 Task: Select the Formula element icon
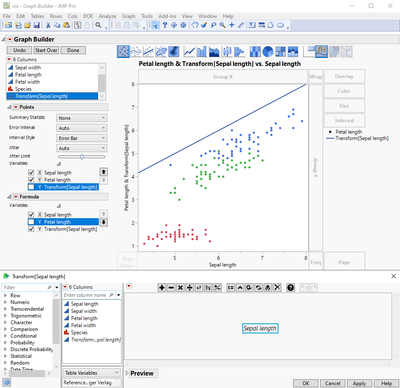pyautogui.click(x=321, y=52)
